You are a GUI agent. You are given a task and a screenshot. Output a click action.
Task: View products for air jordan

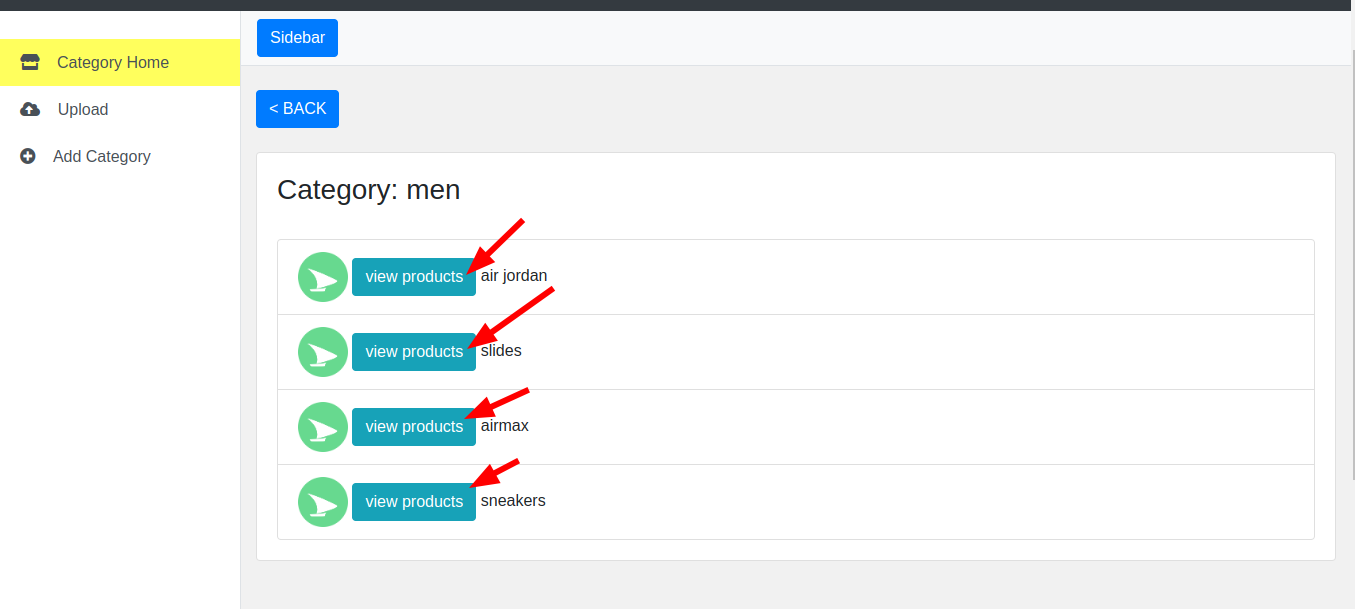(x=413, y=277)
